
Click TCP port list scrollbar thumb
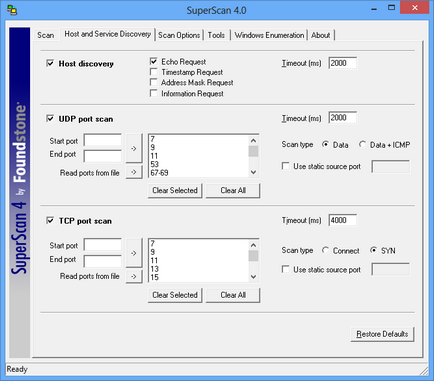coord(253,256)
